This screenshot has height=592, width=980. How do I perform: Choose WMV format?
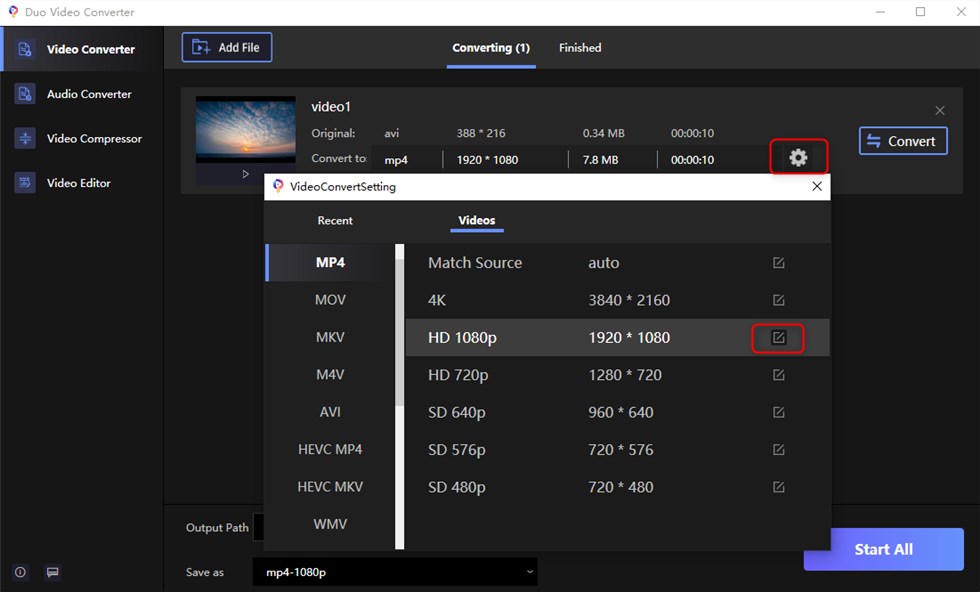[x=330, y=524]
